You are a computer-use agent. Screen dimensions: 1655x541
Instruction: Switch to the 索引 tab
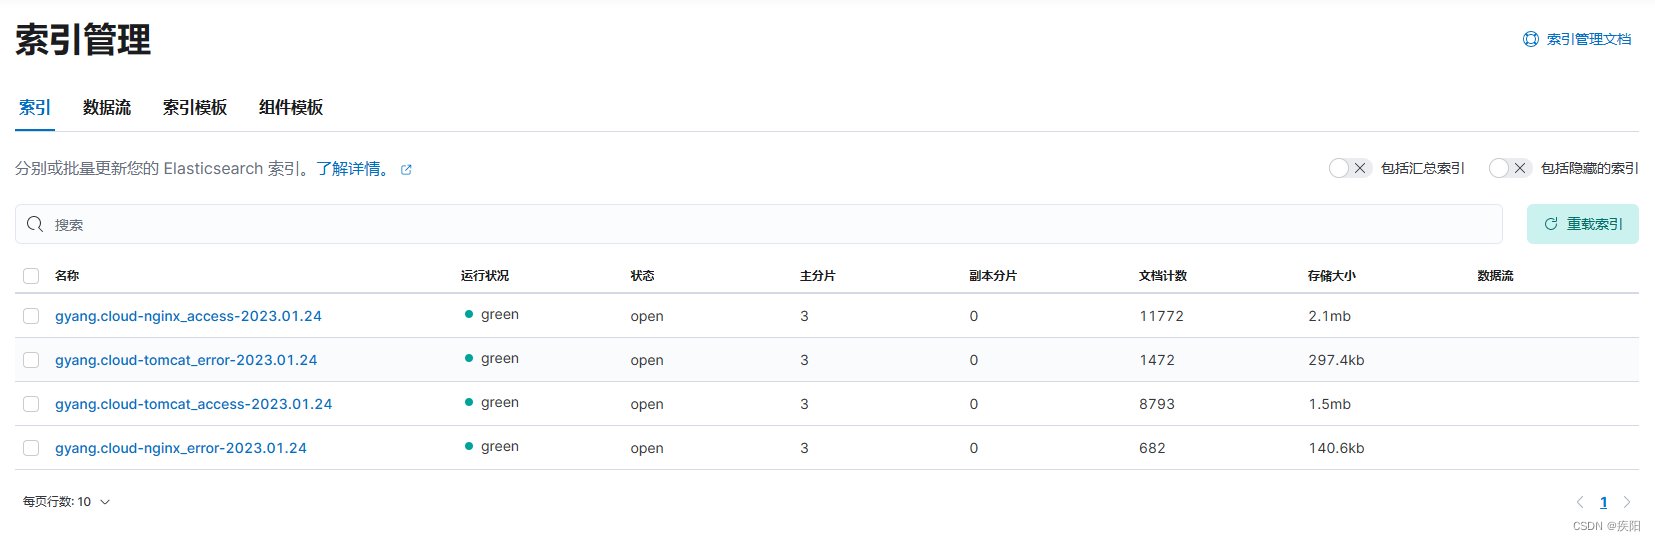(x=35, y=107)
